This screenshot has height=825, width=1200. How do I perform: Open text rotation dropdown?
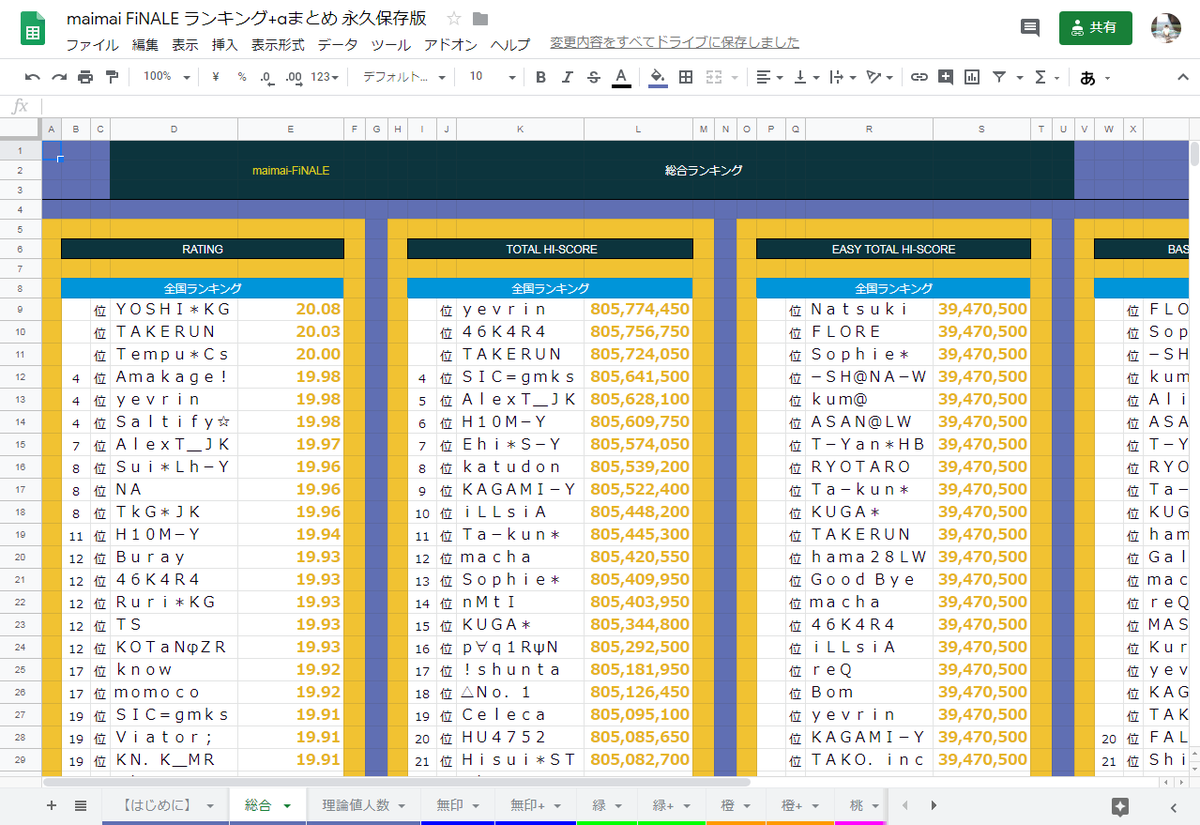[881, 77]
